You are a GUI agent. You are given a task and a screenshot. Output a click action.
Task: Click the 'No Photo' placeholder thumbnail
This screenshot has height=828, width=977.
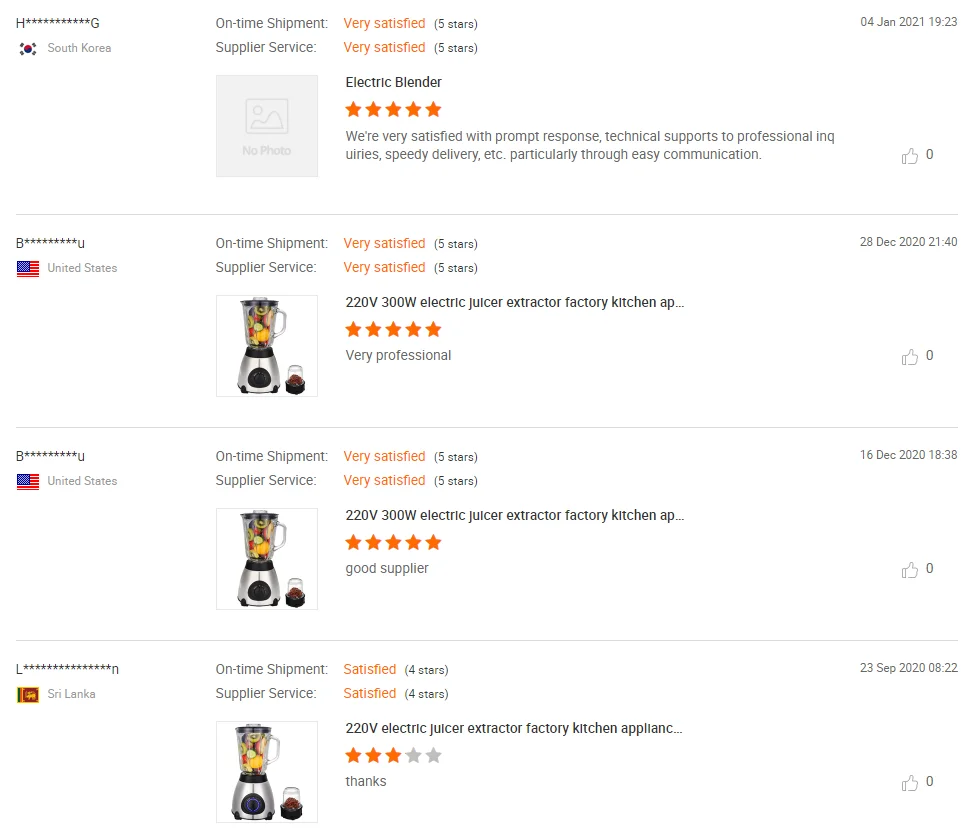[x=267, y=126]
